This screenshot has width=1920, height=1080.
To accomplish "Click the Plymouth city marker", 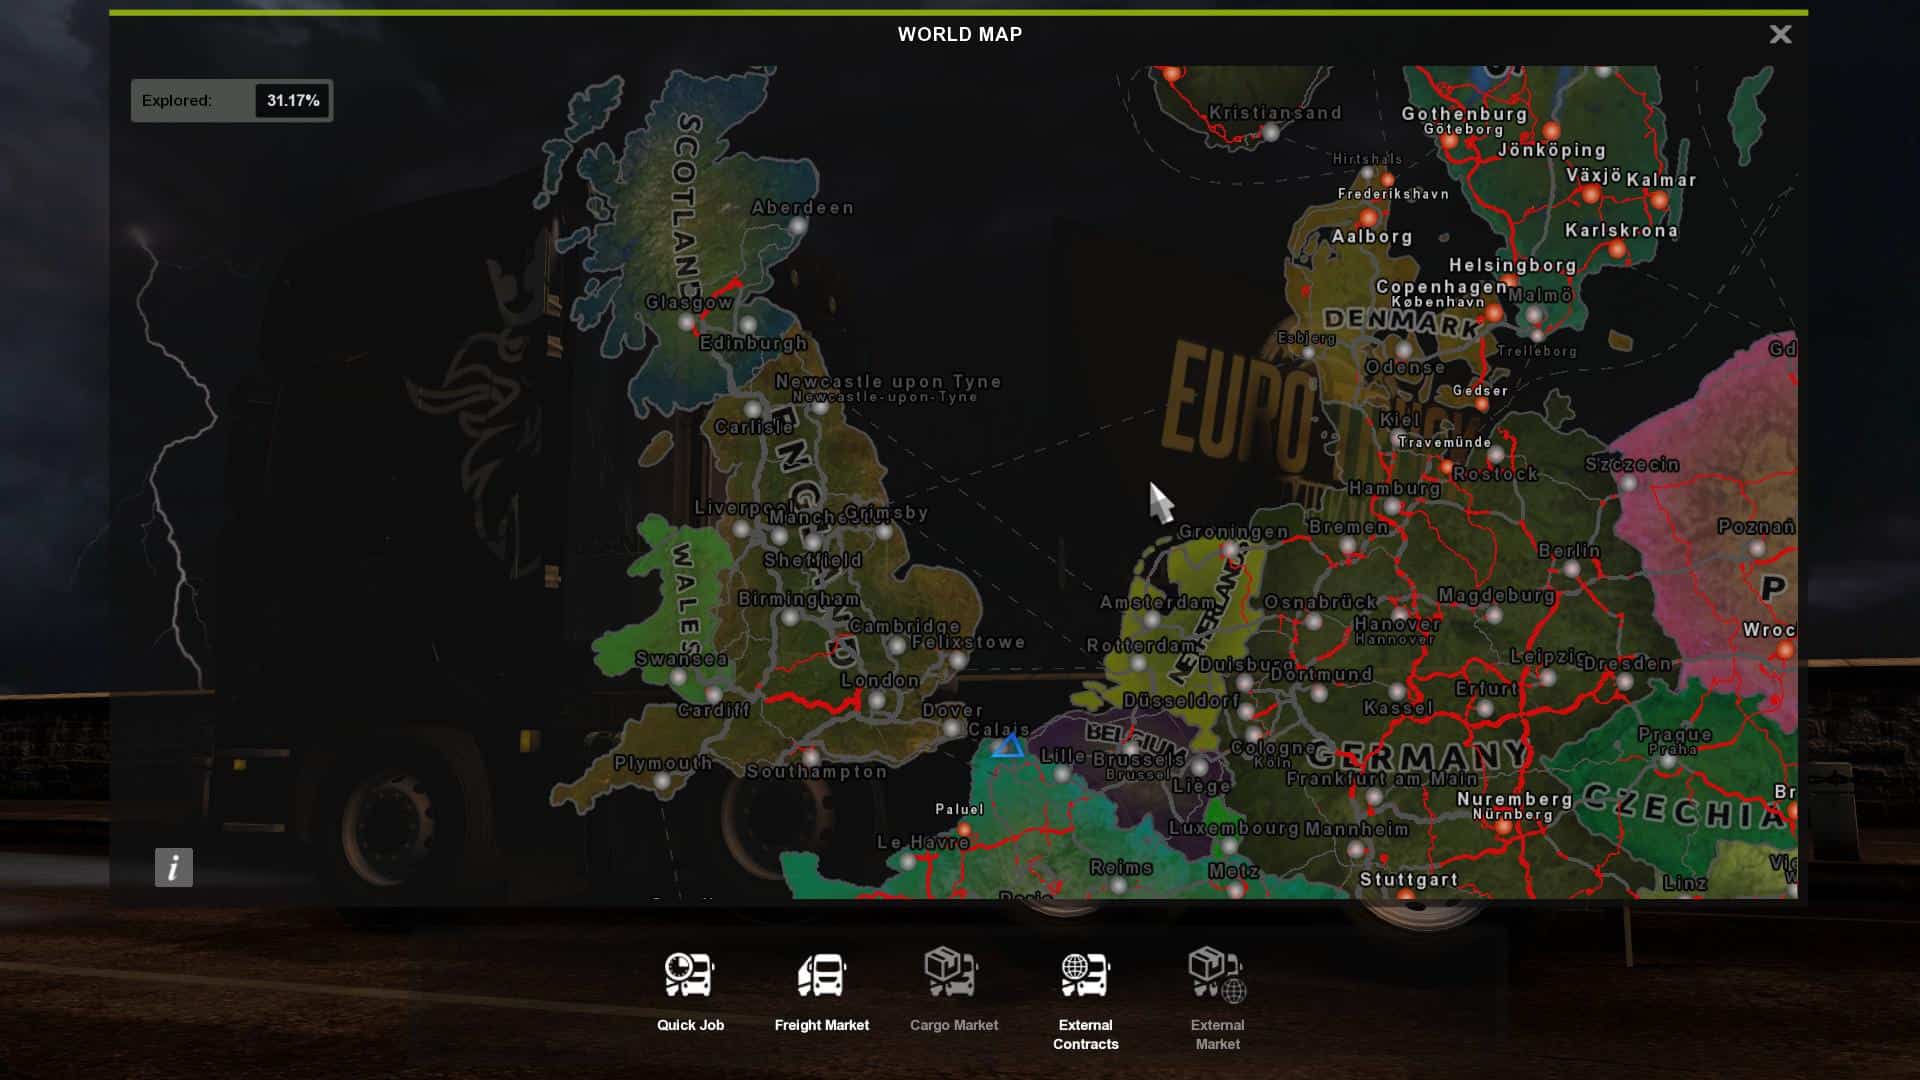I will pyautogui.click(x=662, y=781).
